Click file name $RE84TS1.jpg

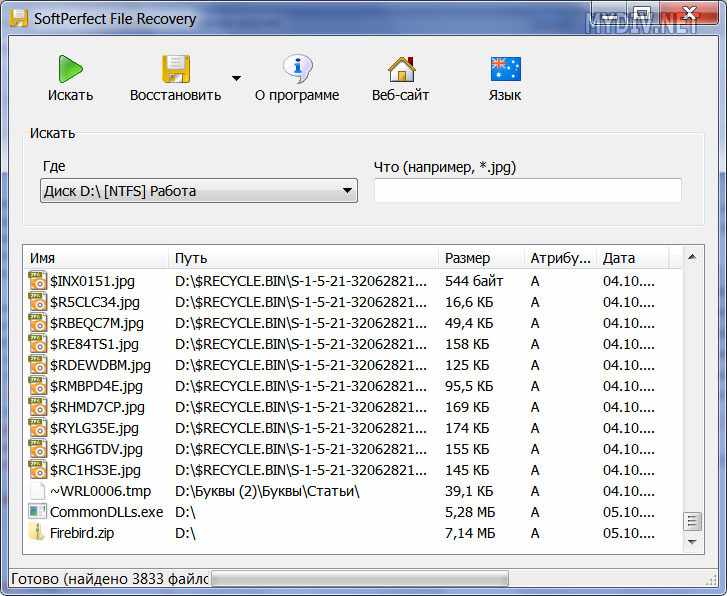coord(94,344)
